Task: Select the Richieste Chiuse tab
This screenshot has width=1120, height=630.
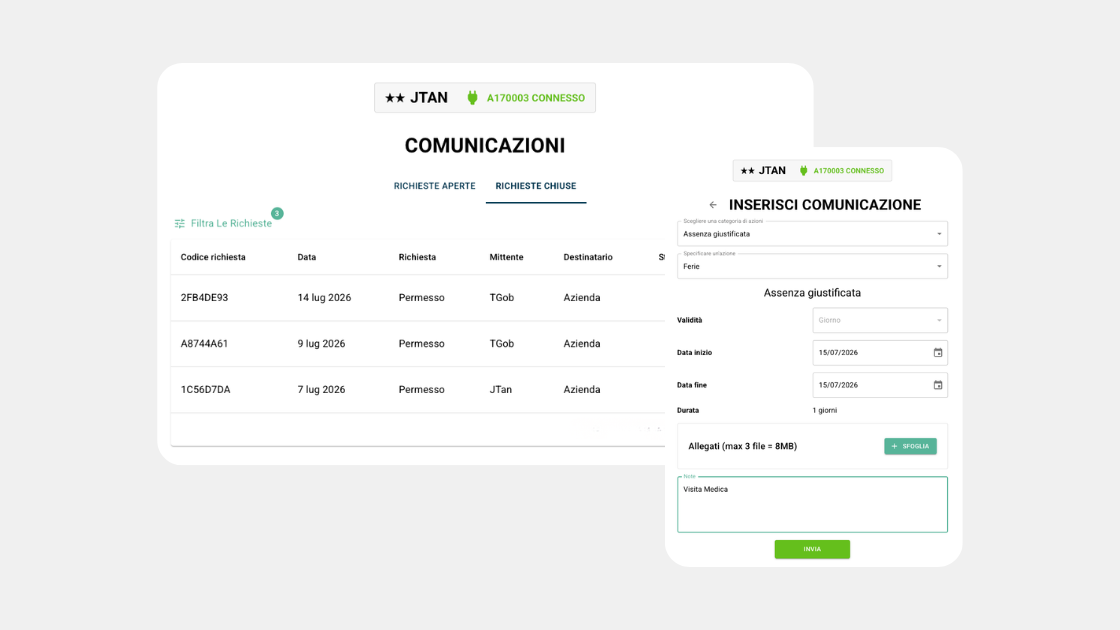Action: pyautogui.click(x=536, y=186)
